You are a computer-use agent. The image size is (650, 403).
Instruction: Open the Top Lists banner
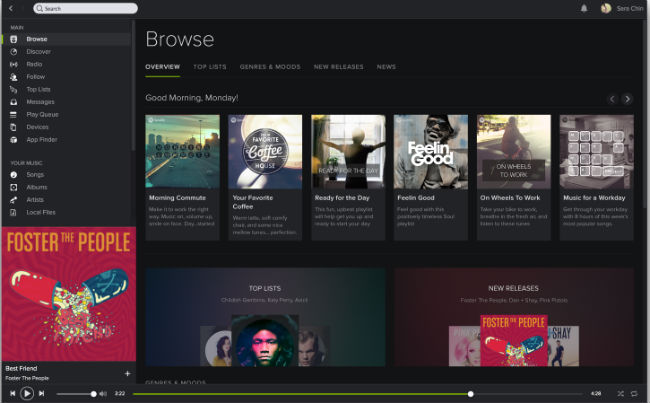(x=265, y=317)
